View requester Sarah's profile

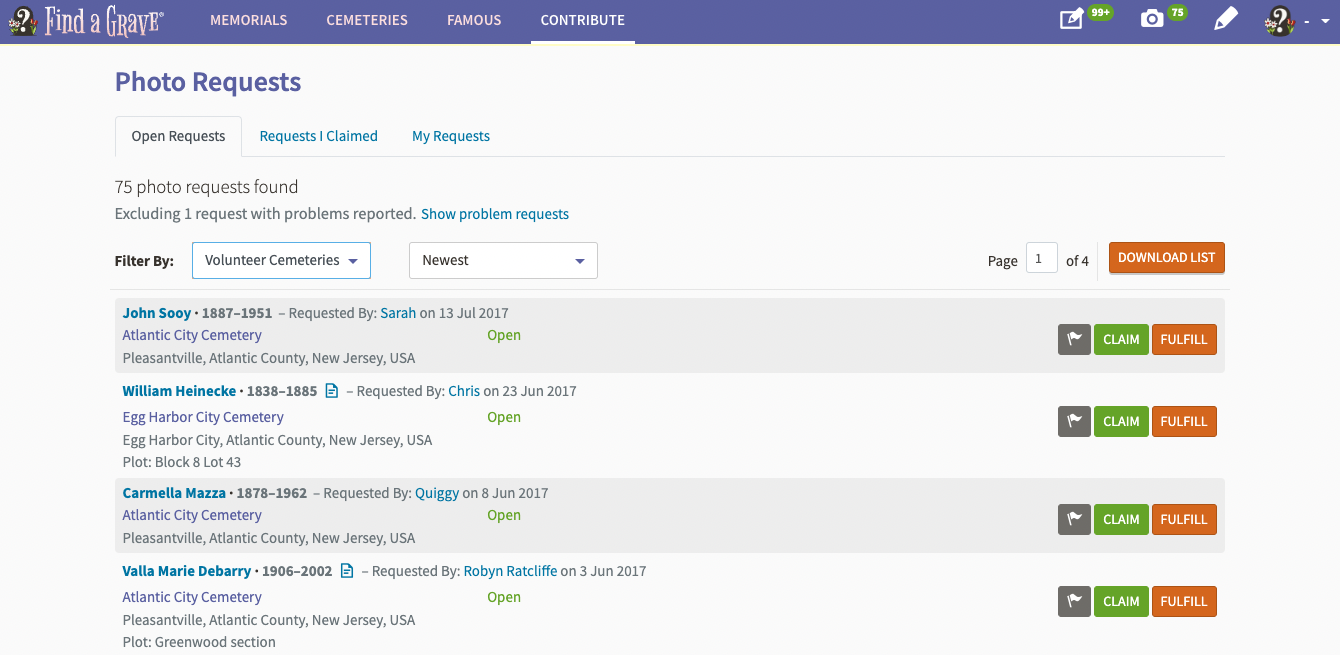[398, 313]
